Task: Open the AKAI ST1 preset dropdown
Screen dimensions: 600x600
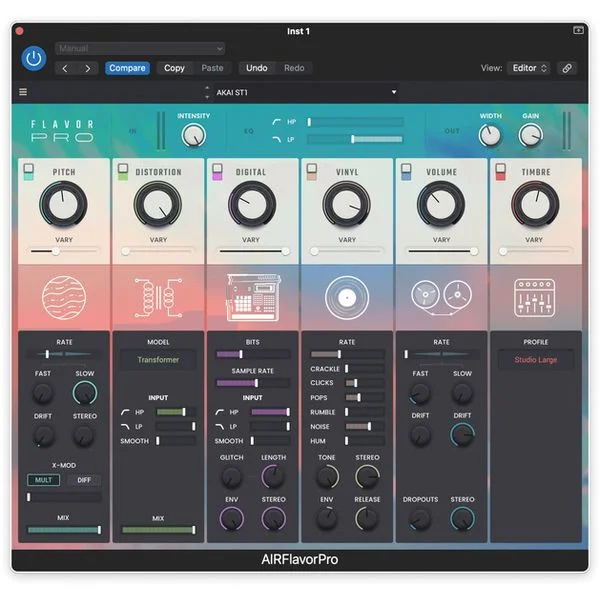Action: pos(302,92)
